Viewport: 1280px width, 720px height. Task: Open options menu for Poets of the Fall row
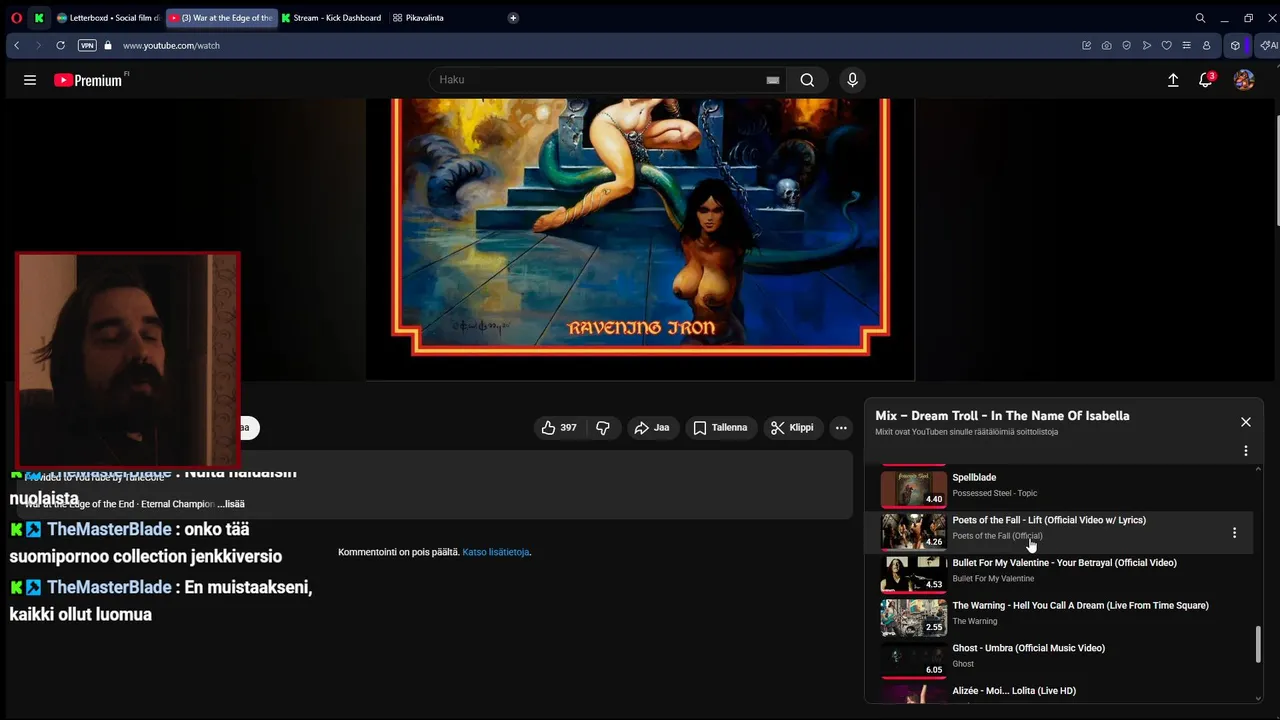click(1234, 533)
